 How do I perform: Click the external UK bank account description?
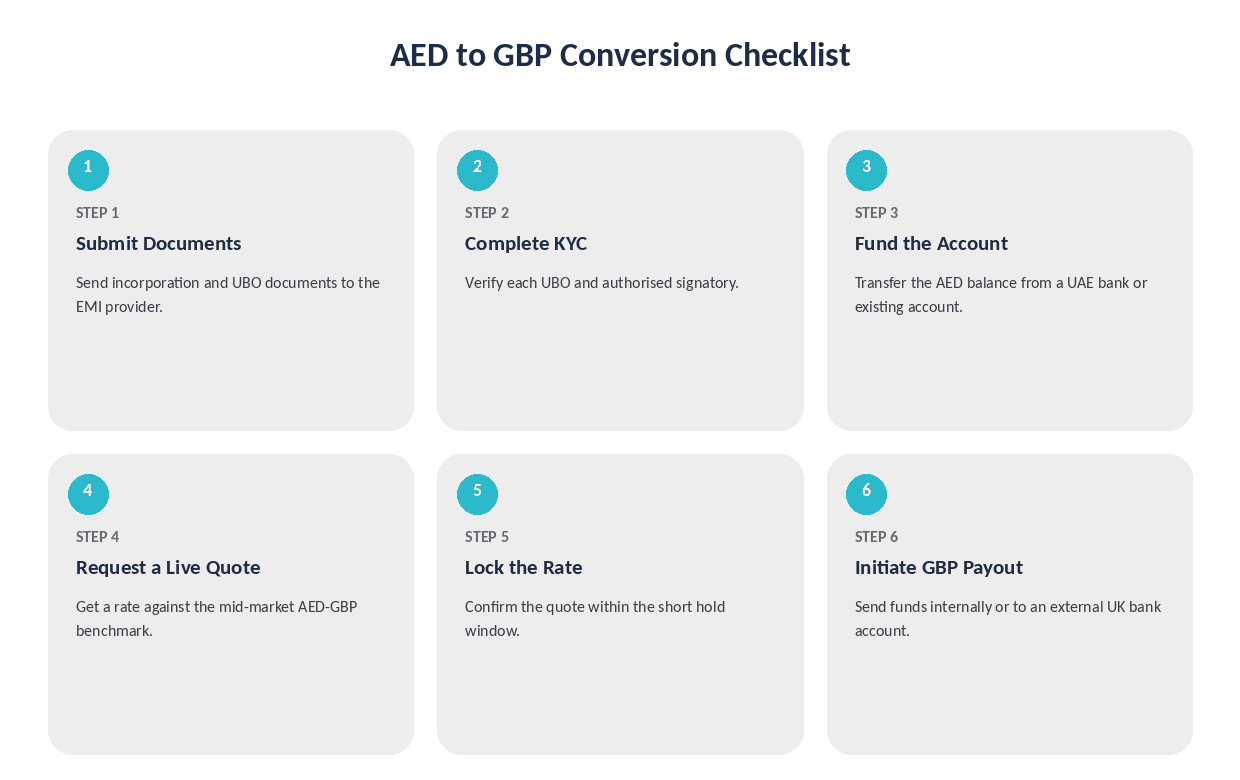tap(1008, 619)
